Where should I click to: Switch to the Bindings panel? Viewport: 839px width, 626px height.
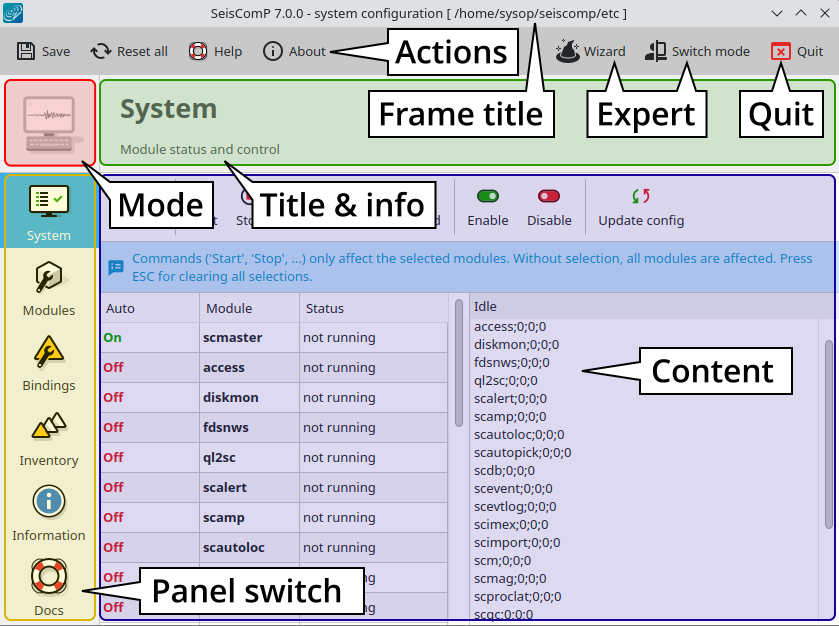(49, 364)
